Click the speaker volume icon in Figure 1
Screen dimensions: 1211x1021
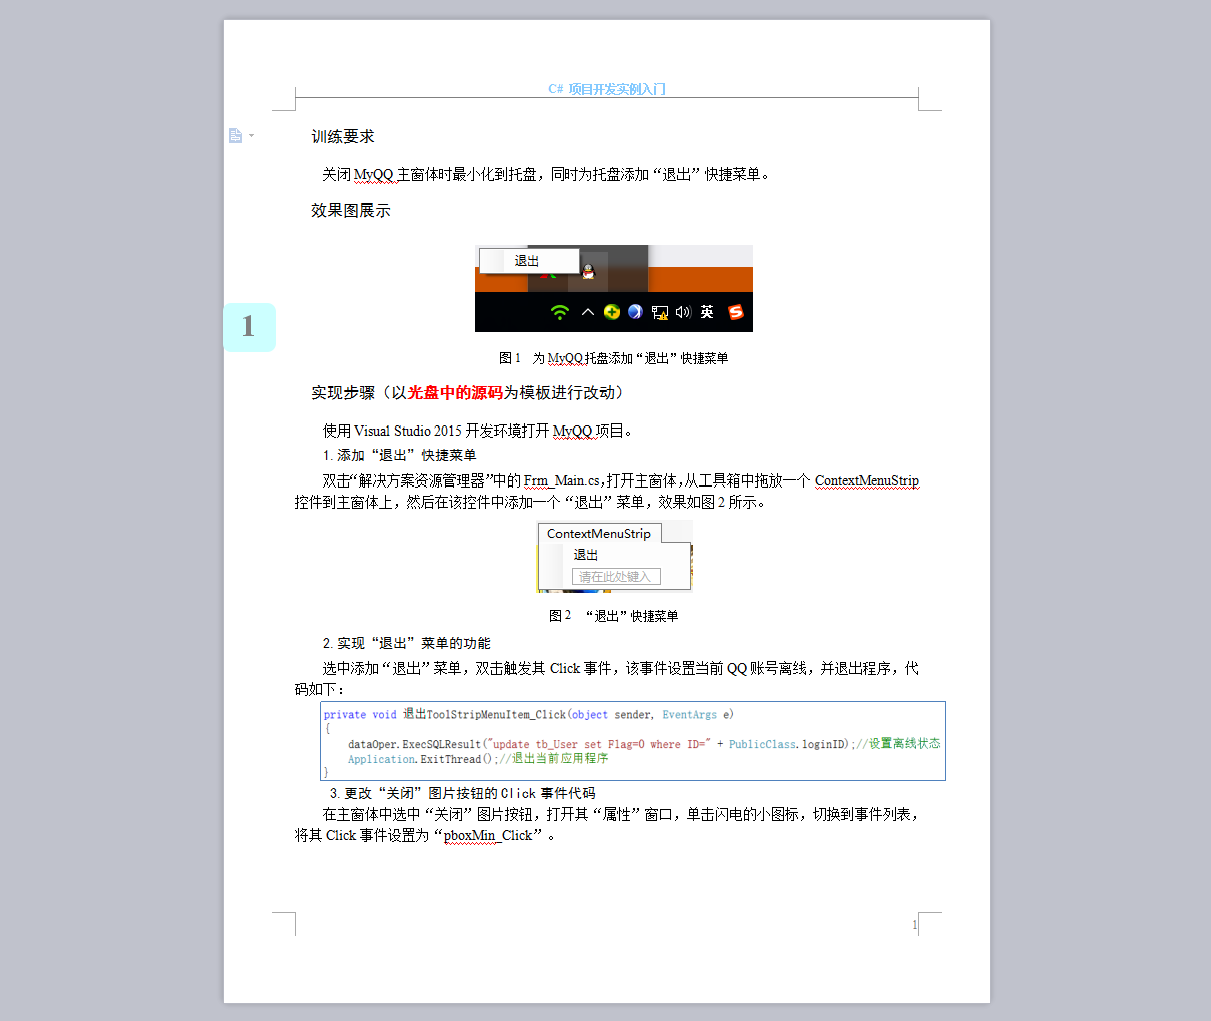[683, 312]
